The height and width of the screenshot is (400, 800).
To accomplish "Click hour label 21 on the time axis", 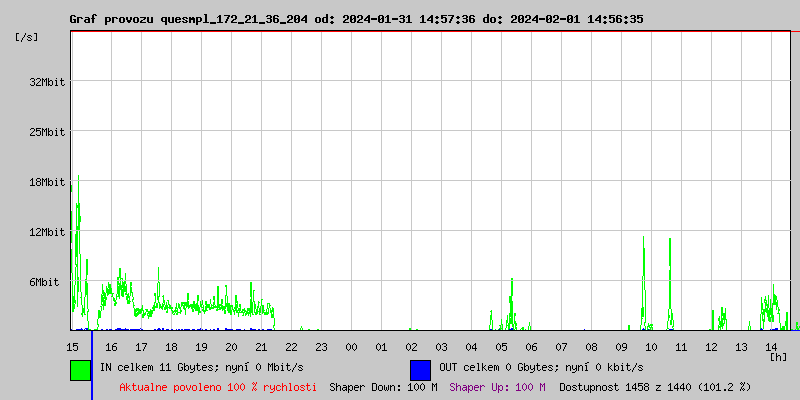I will click(x=261, y=347).
